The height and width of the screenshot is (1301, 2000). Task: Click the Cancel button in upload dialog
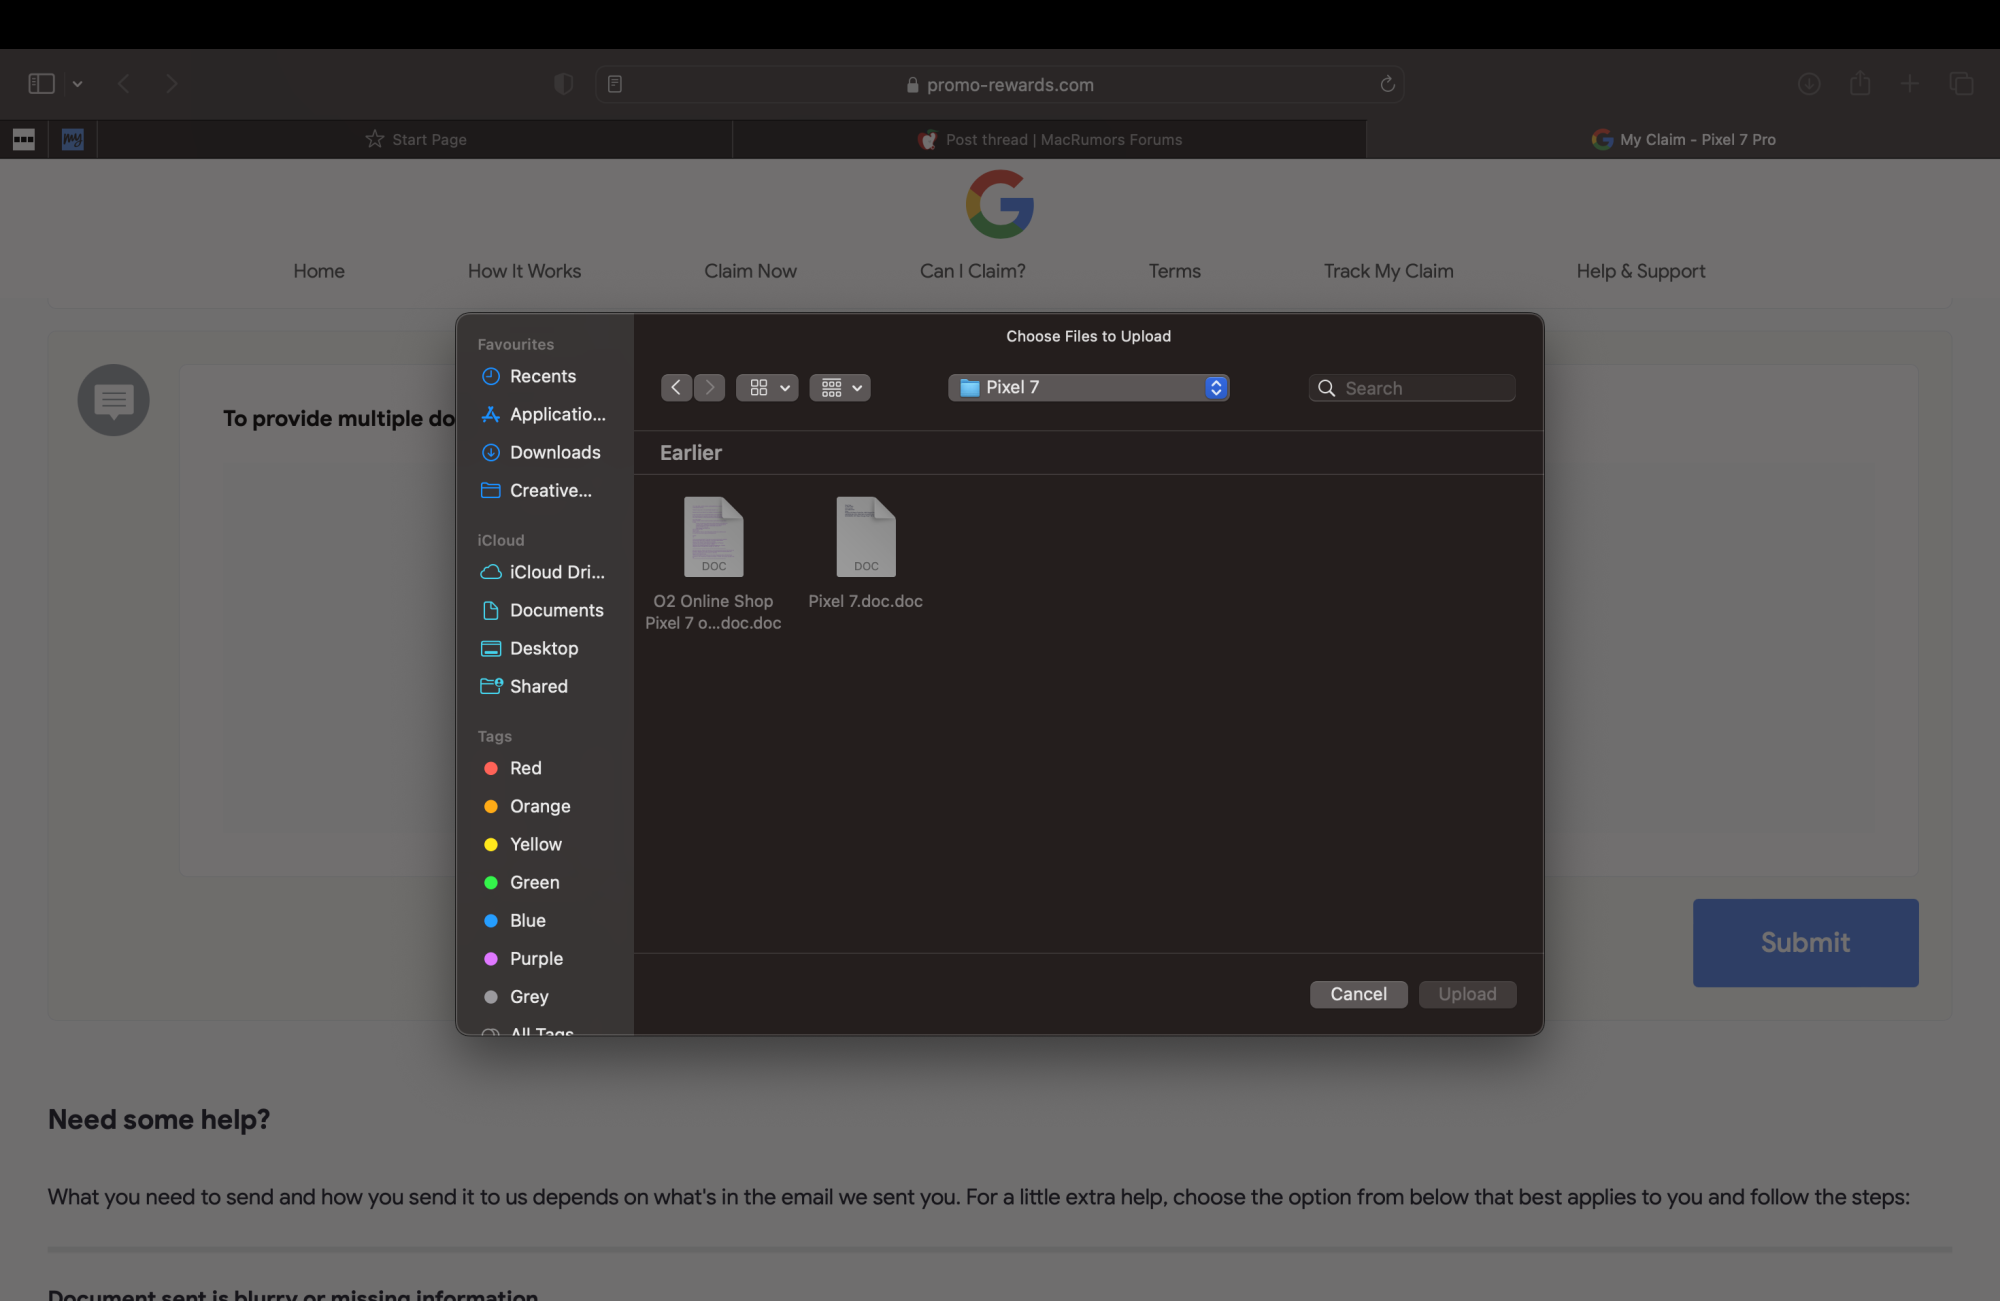pos(1358,994)
